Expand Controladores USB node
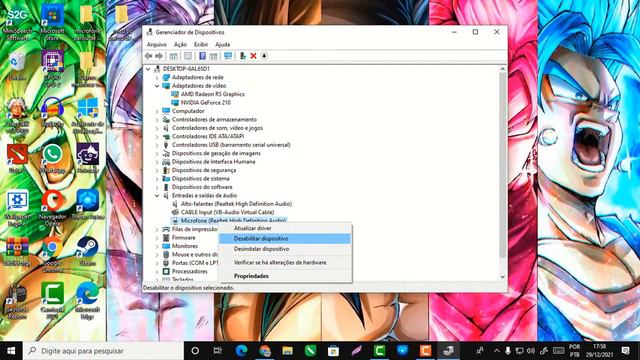 pos(157,145)
